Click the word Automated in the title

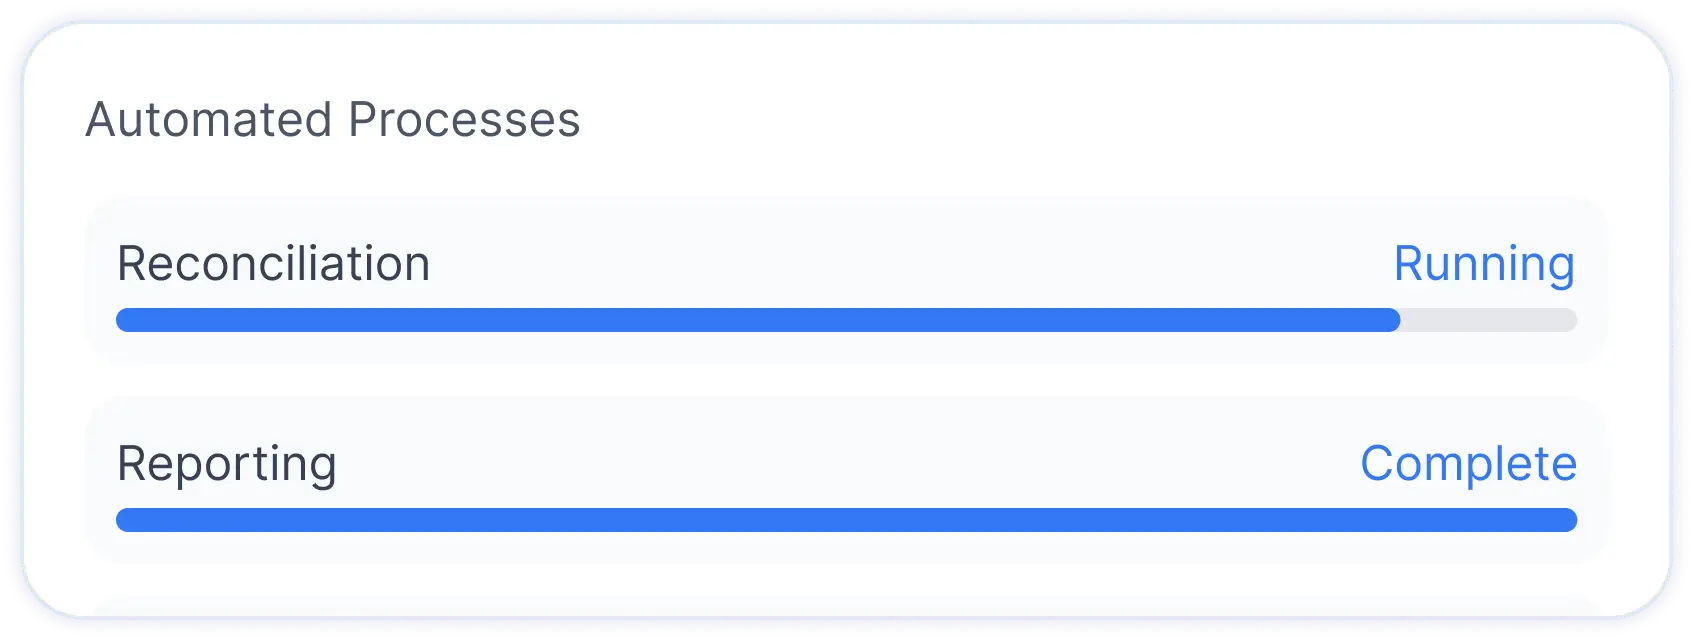click(x=208, y=120)
